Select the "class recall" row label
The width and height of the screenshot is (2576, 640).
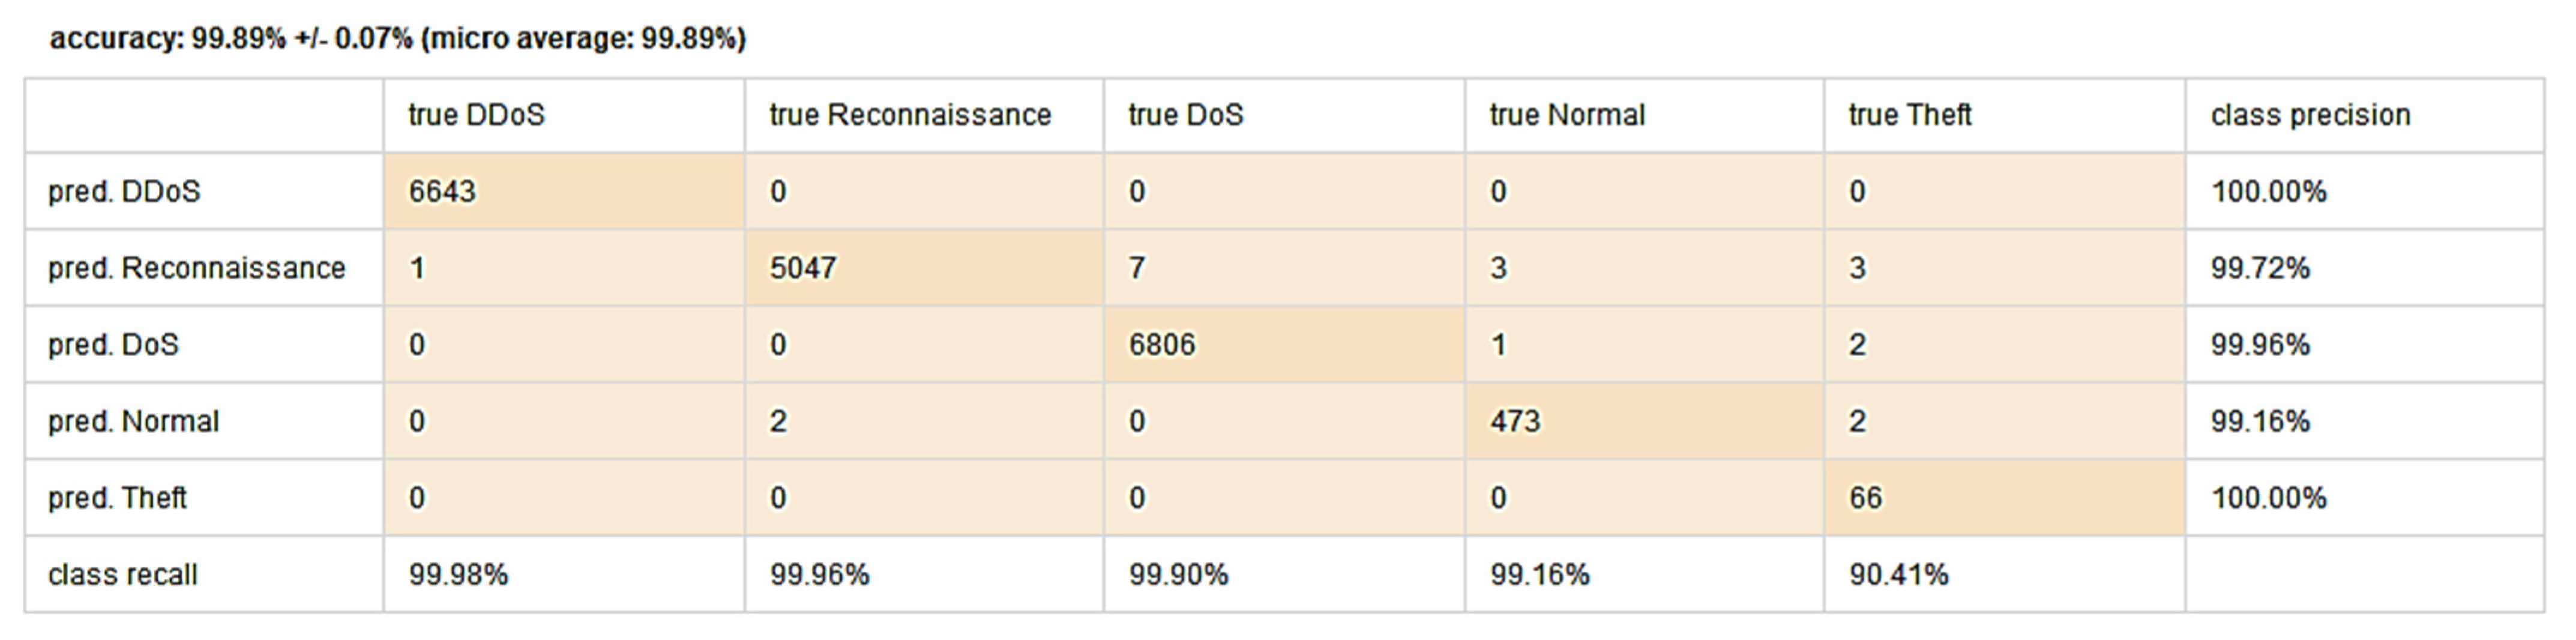pos(122,575)
